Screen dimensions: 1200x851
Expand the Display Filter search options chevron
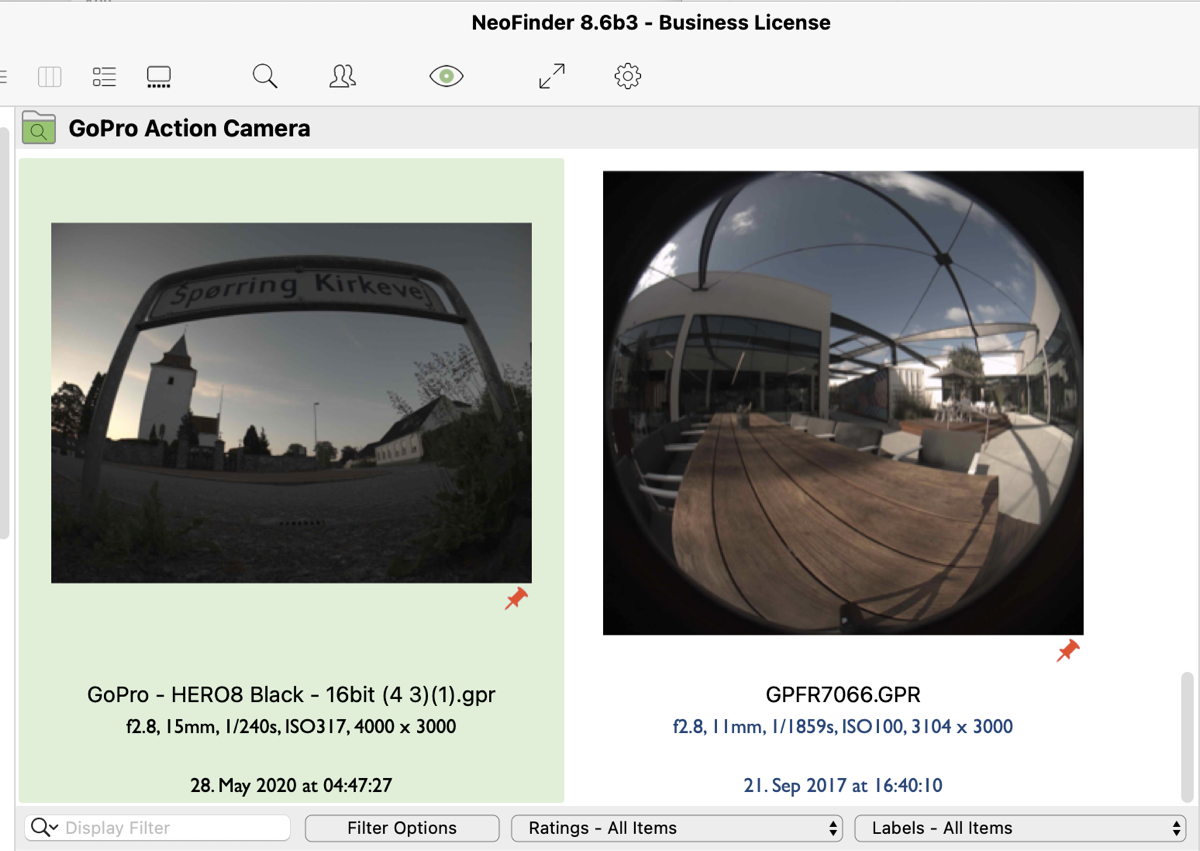[52, 827]
